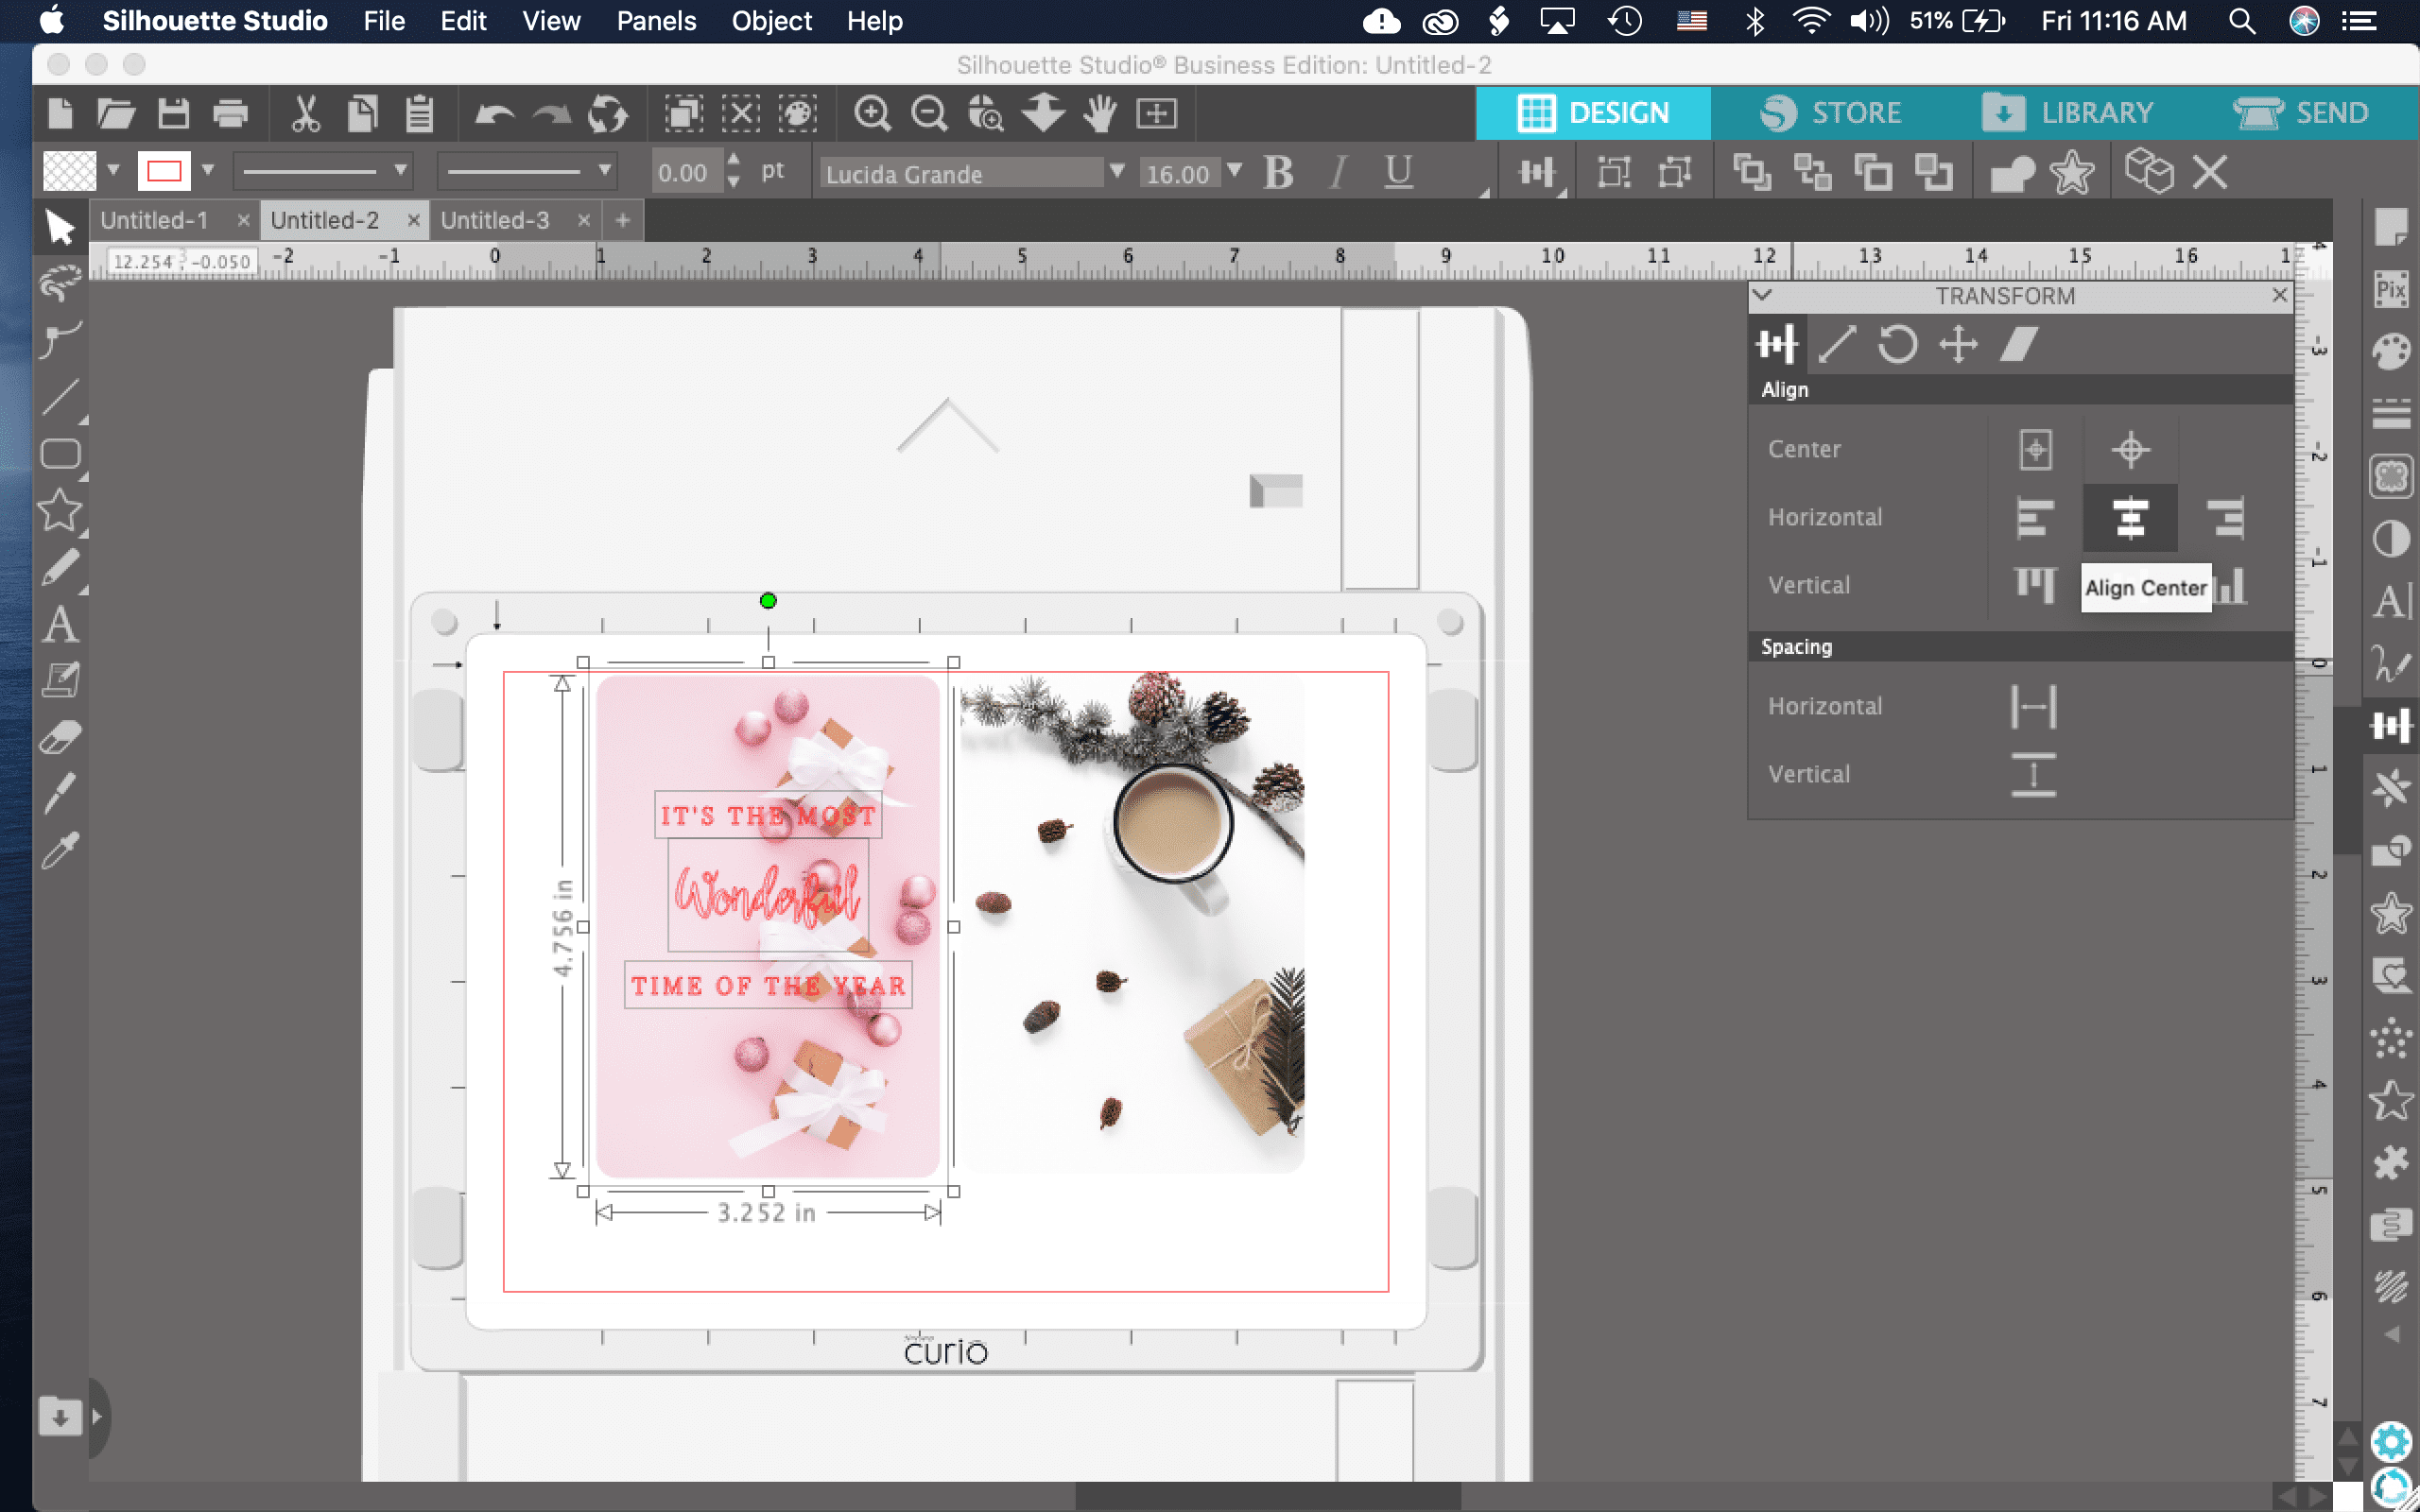Open the Pix panel icon

pyautogui.click(x=2391, y=290)
